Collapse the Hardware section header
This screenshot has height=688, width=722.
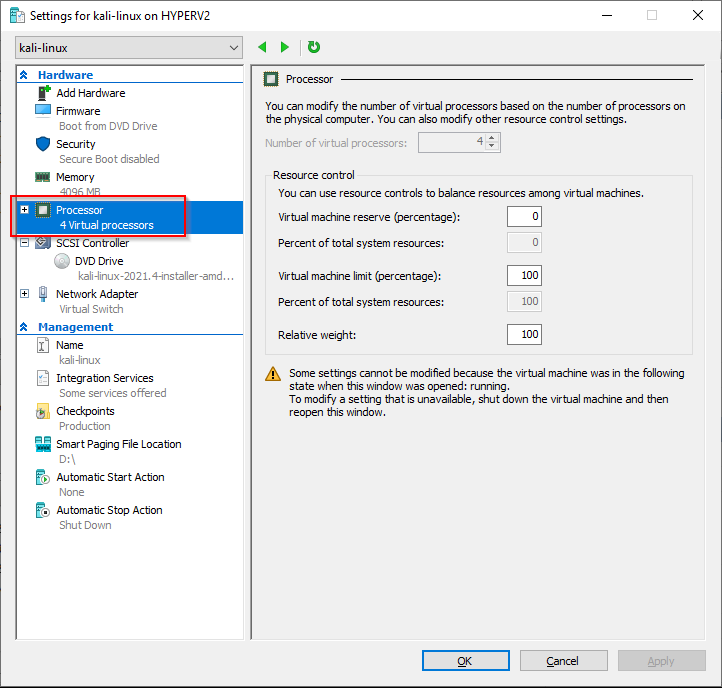click(x=24, y=75)
